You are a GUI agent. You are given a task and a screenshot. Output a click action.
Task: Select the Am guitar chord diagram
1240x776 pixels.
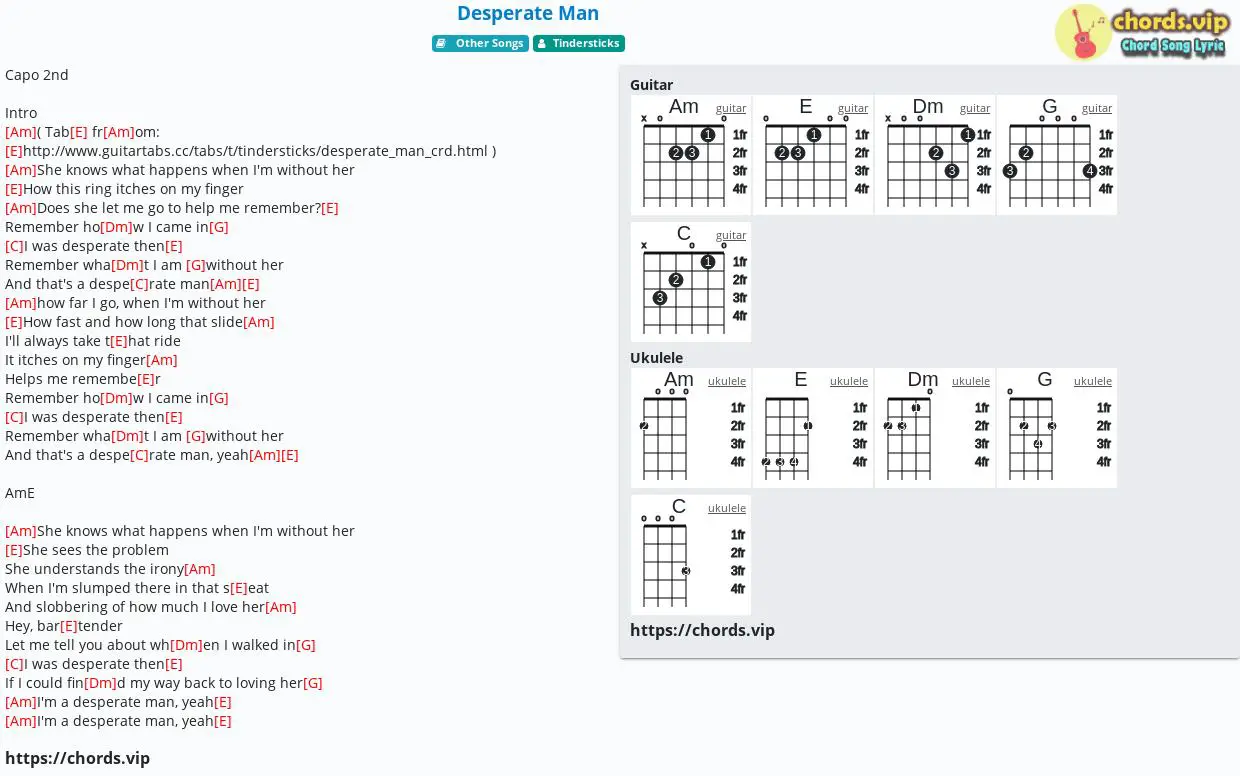pyautogui.click(x=691, y=155)
